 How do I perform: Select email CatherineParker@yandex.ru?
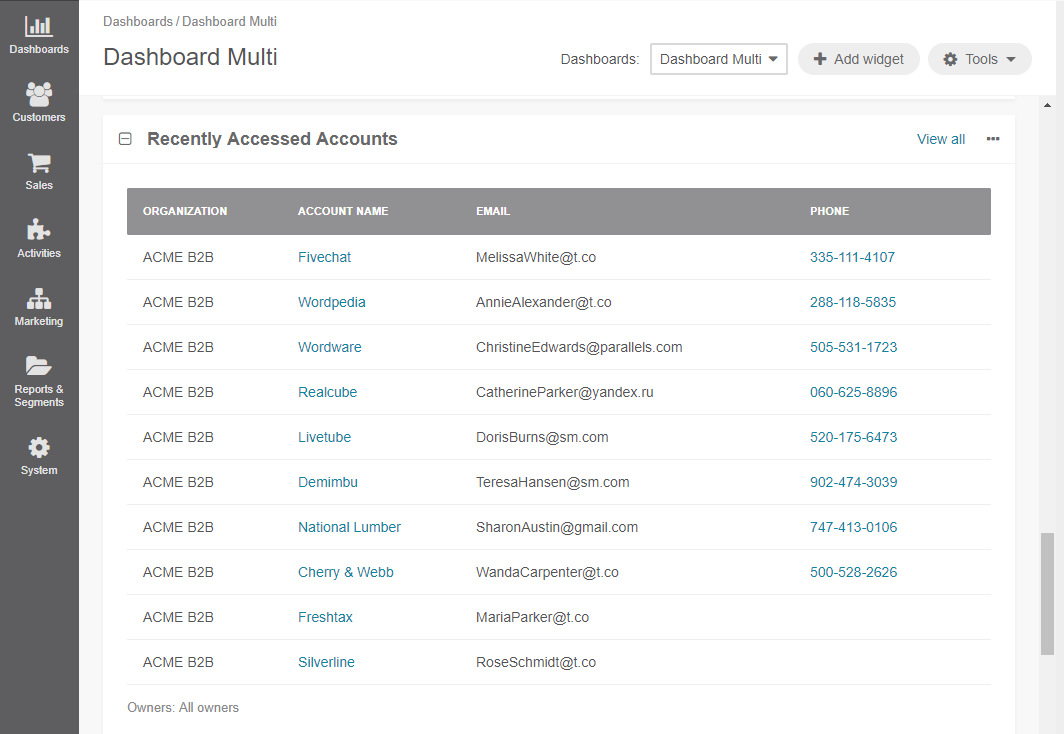[x=565, y=392]
